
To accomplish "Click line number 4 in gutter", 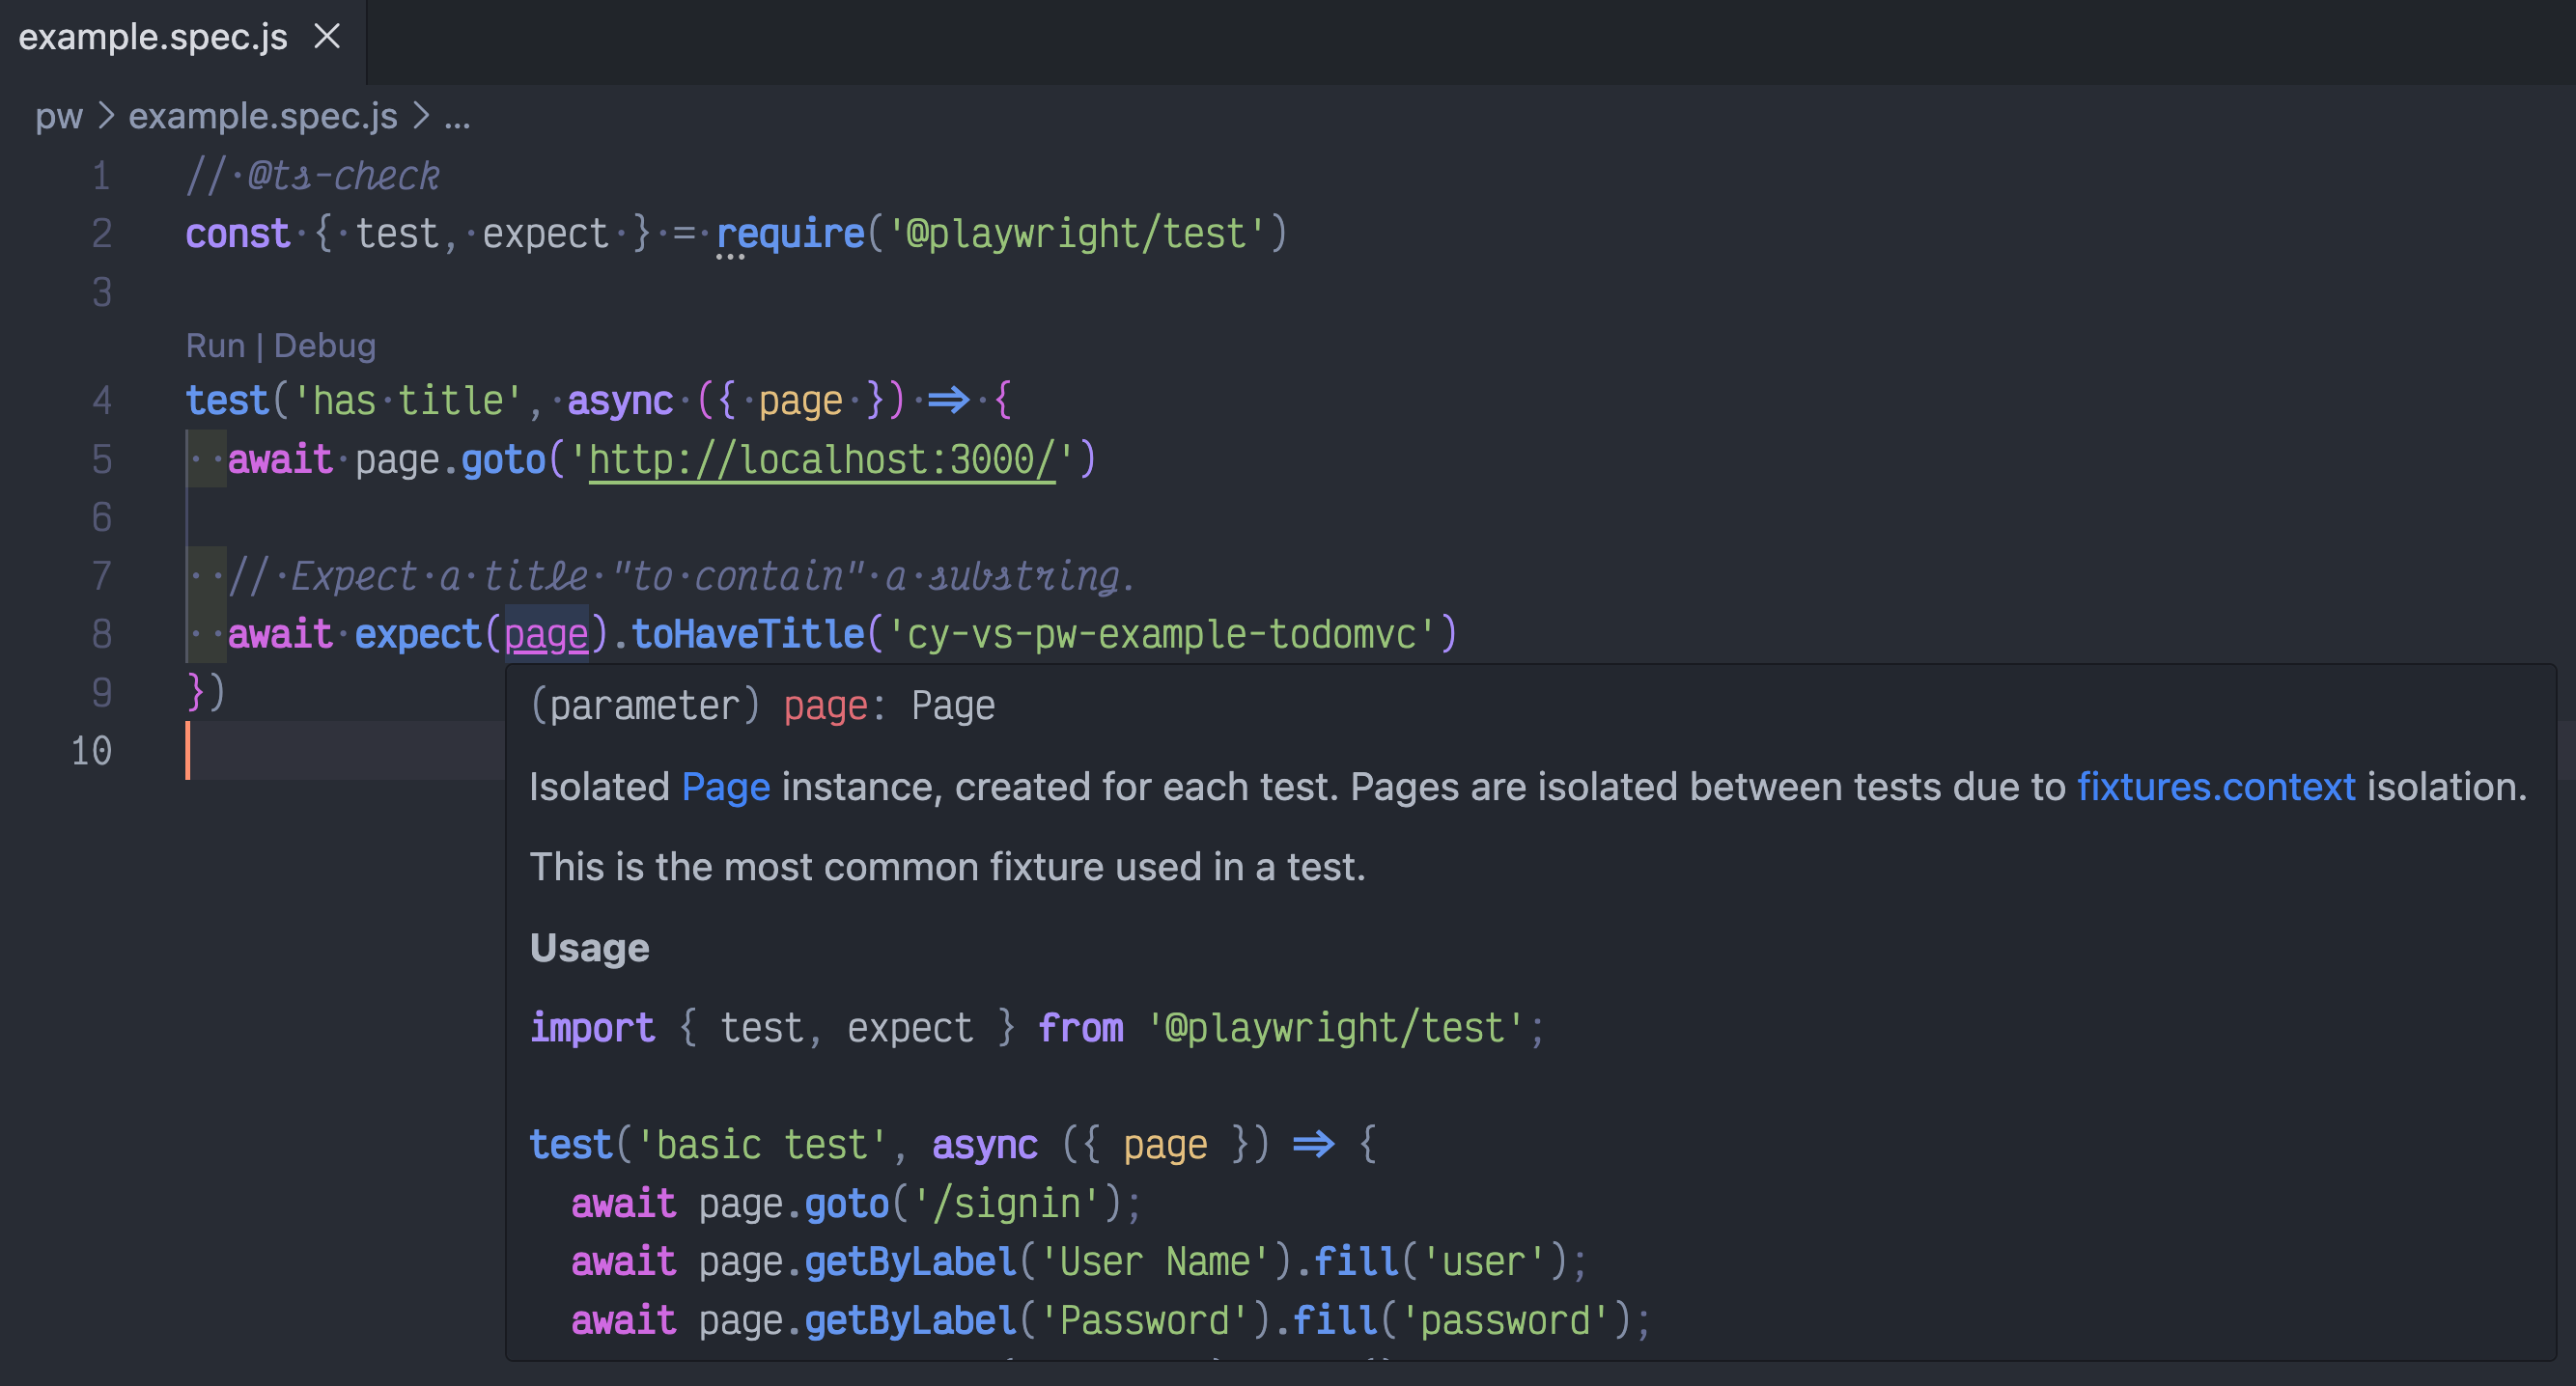I will 101,401.
